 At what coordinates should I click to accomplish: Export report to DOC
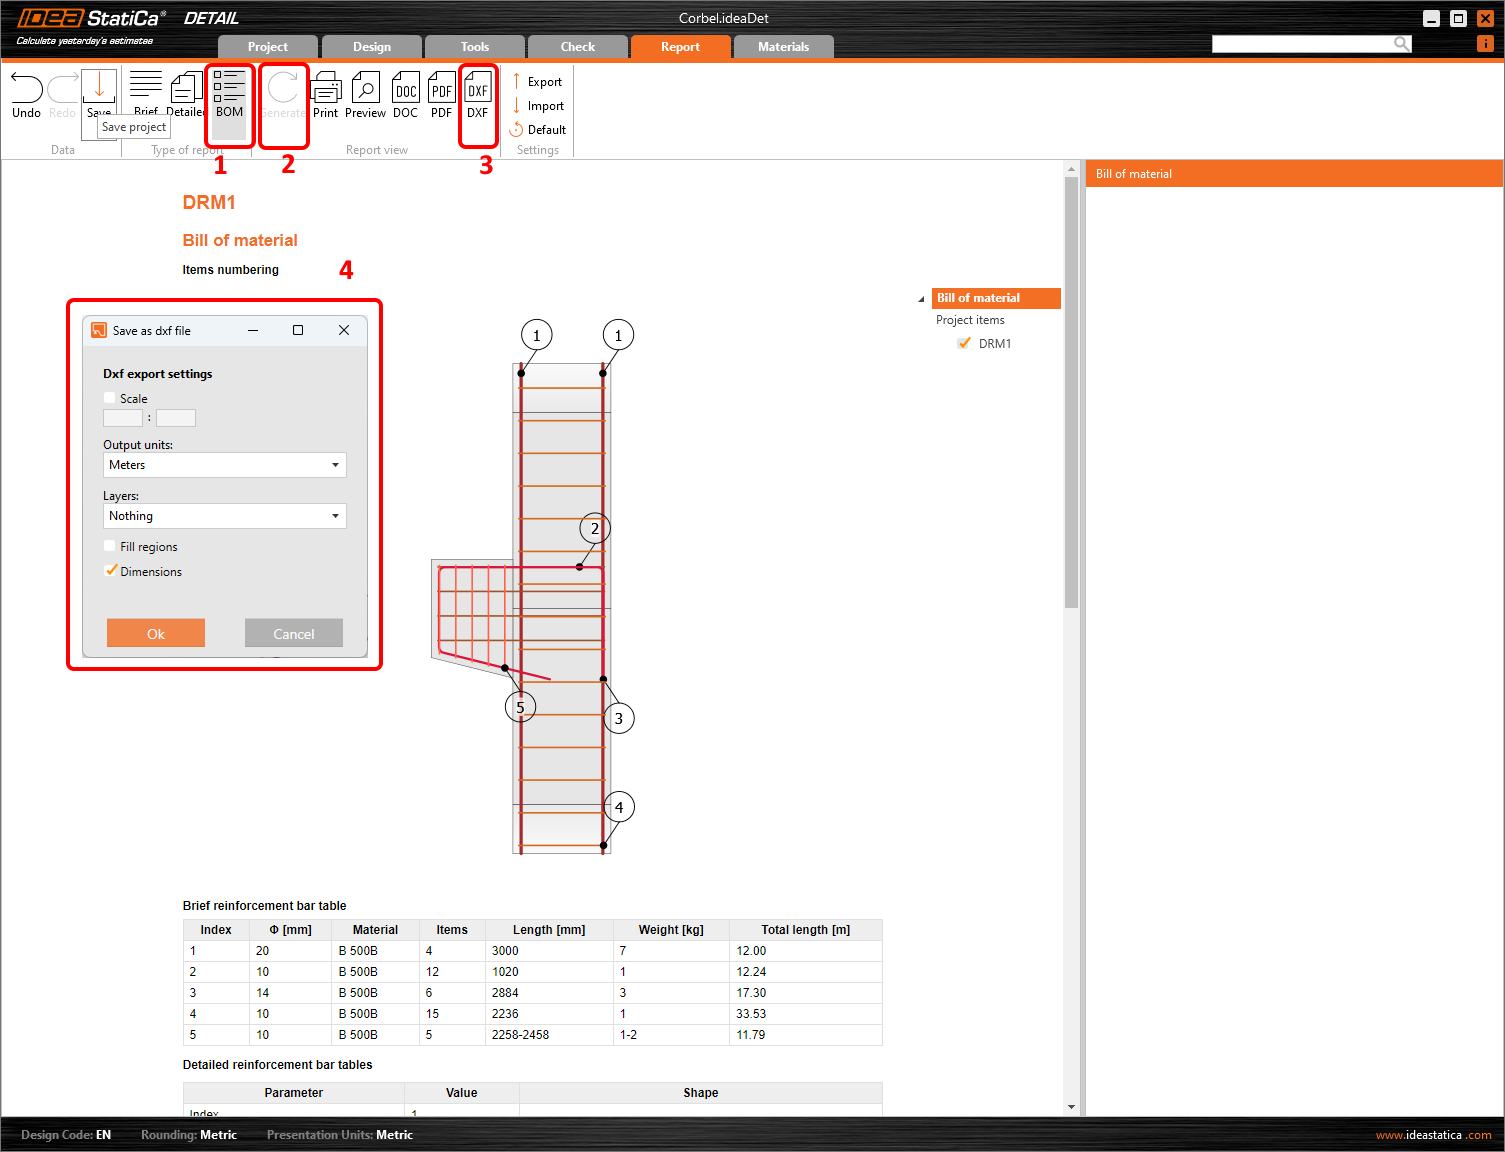pyautogui.click(x=405, y=90)
